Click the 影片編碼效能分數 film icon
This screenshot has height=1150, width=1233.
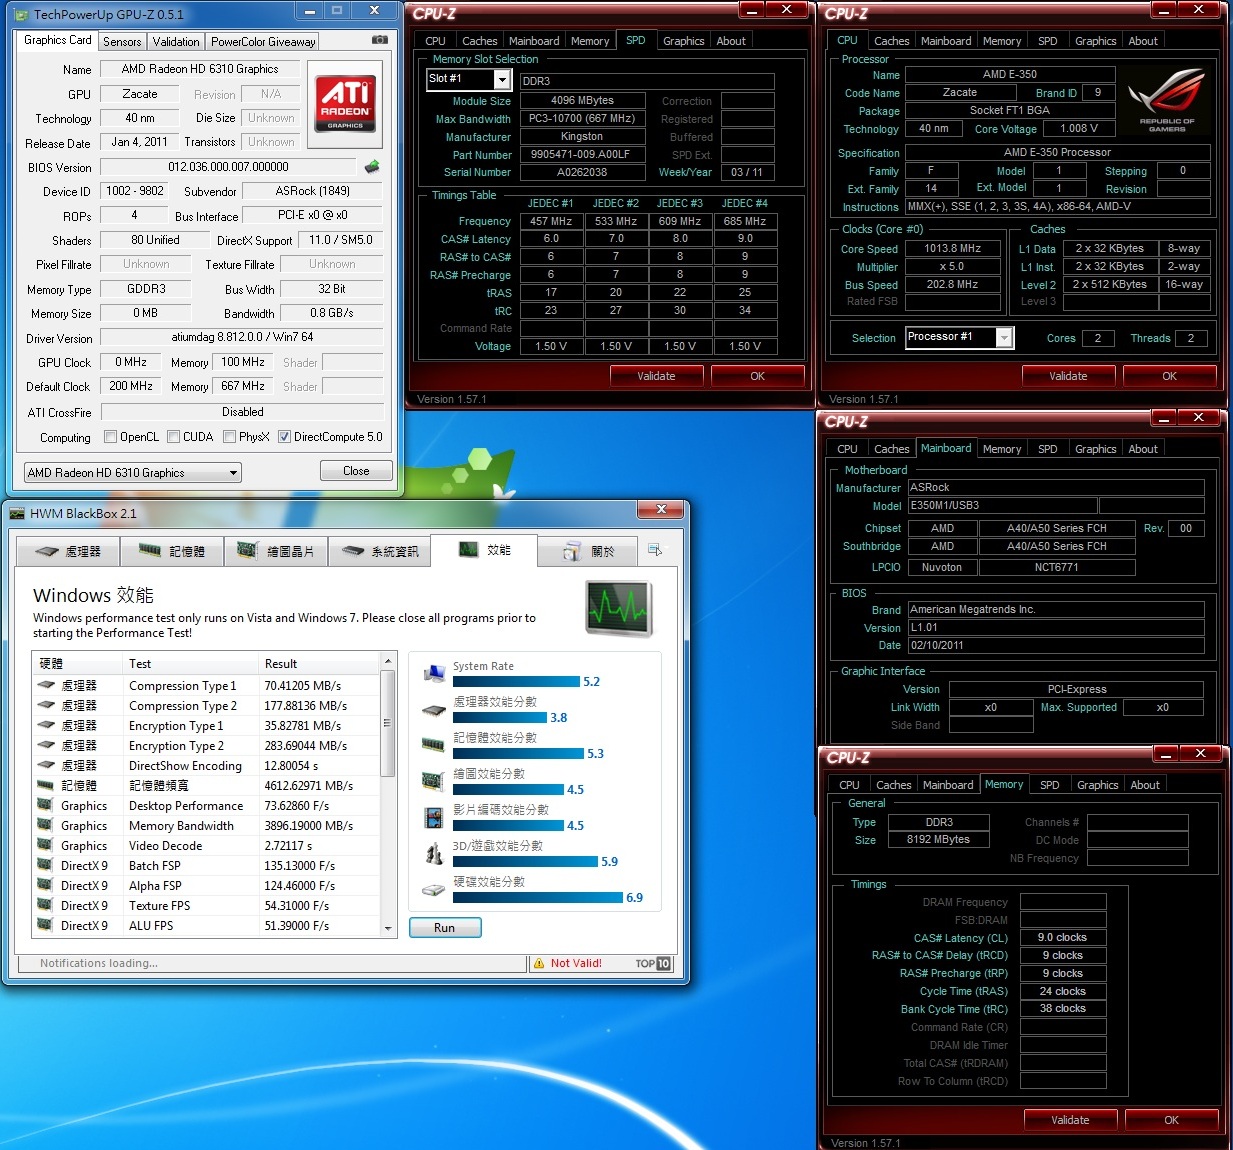coord(434,818)
